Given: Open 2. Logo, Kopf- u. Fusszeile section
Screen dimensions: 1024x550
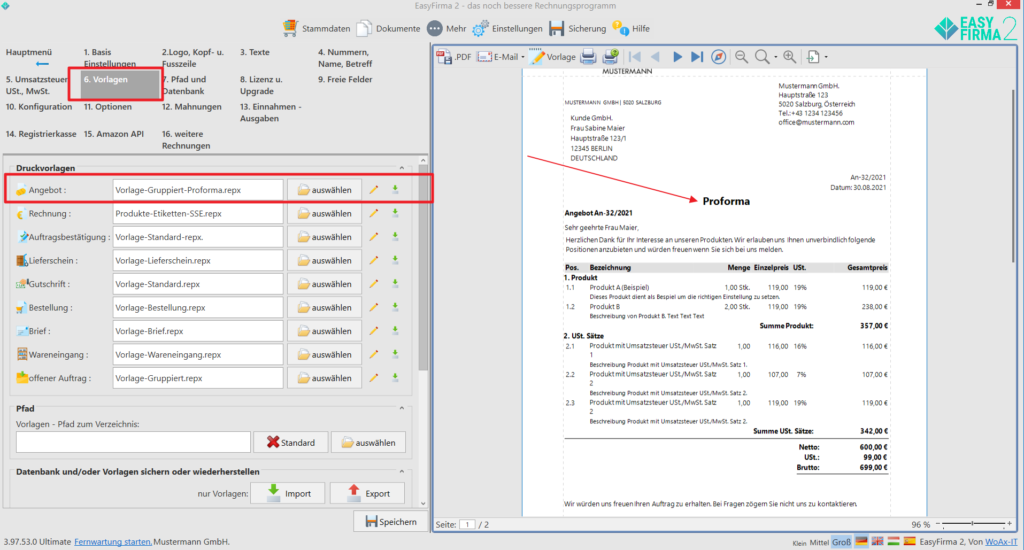Looking at the screenshot, I should pyautogui.click(x=193, y=57).
